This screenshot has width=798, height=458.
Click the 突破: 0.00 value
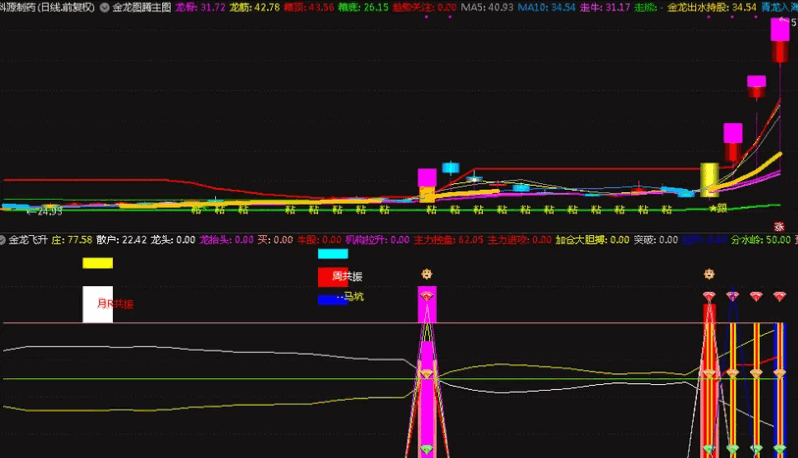tap(656, 240)
